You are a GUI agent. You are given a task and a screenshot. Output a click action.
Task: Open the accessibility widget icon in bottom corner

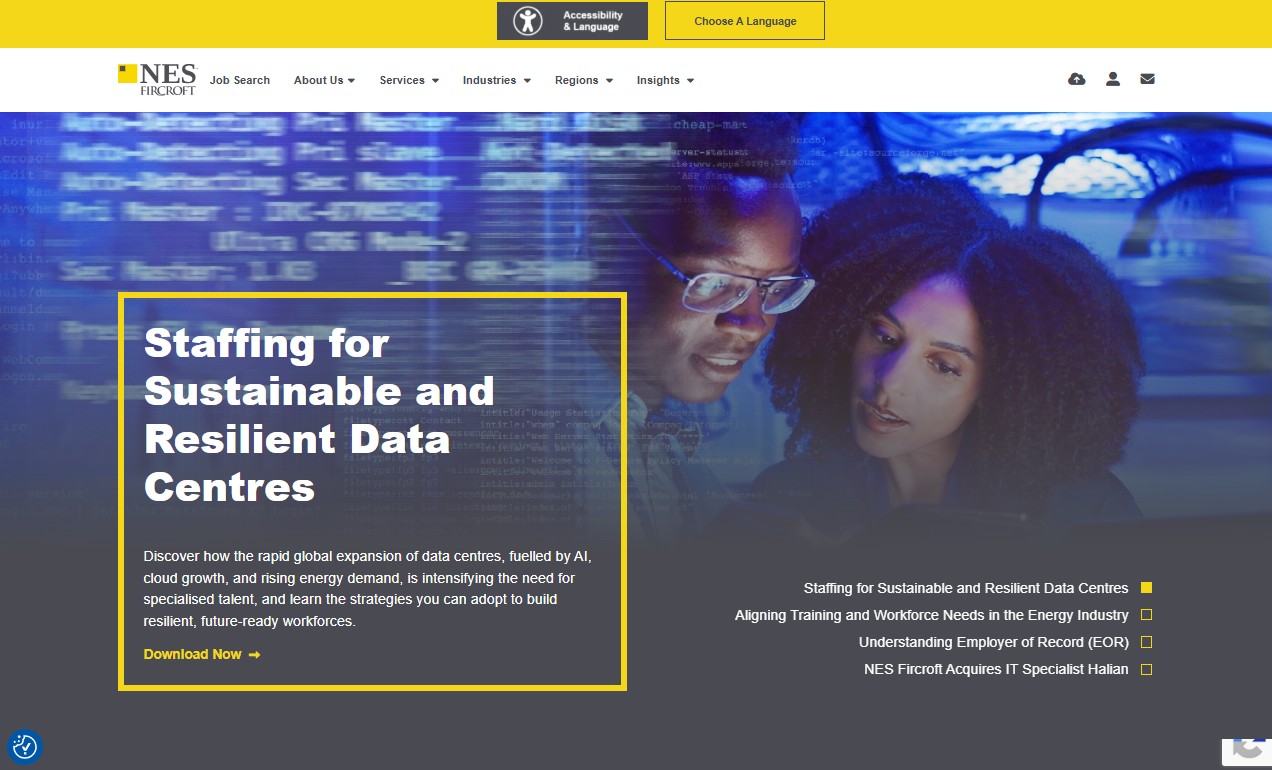click(25, 746)
